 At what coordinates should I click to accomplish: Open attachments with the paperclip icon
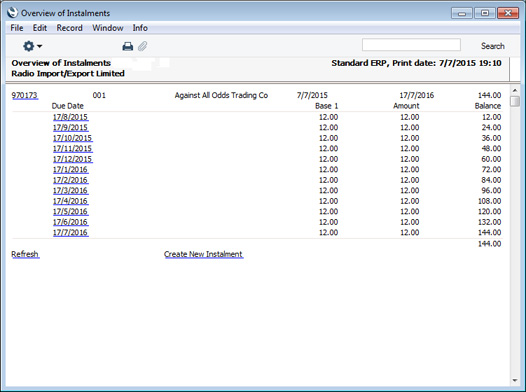click(143, 46)
